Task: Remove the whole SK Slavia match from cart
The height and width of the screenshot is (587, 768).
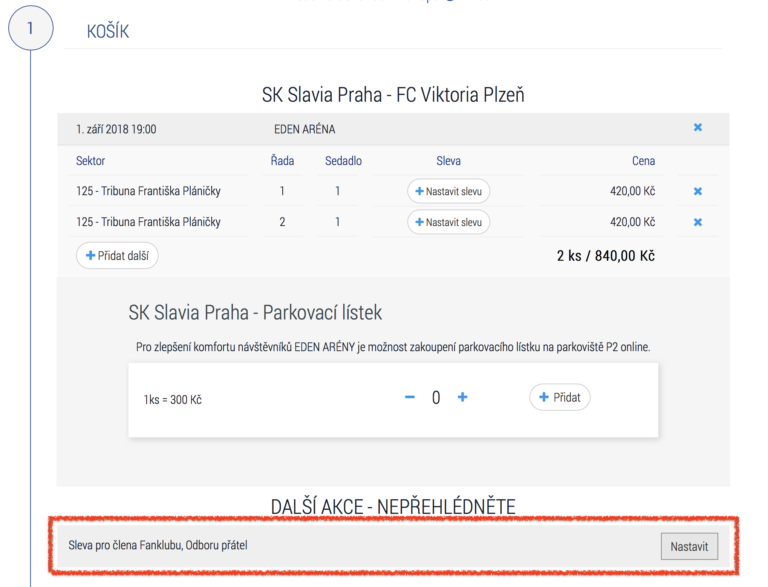Action: 697,127
